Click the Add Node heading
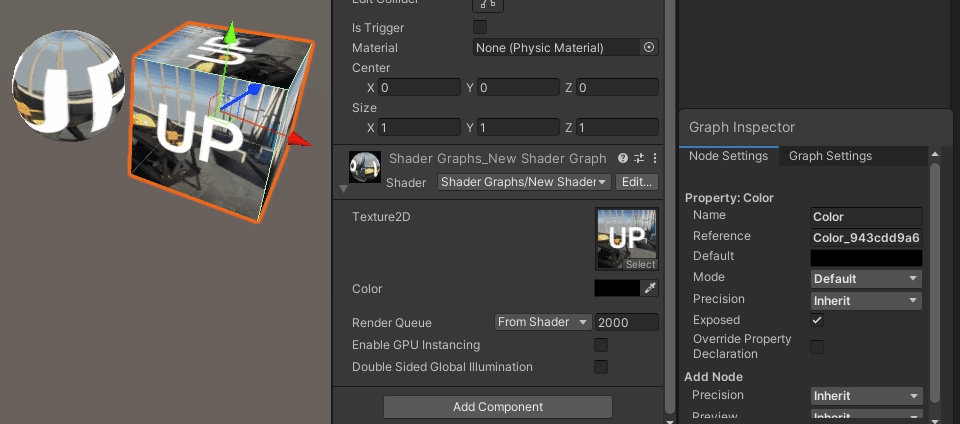This screenshot has height=424, width=960. 713,377
